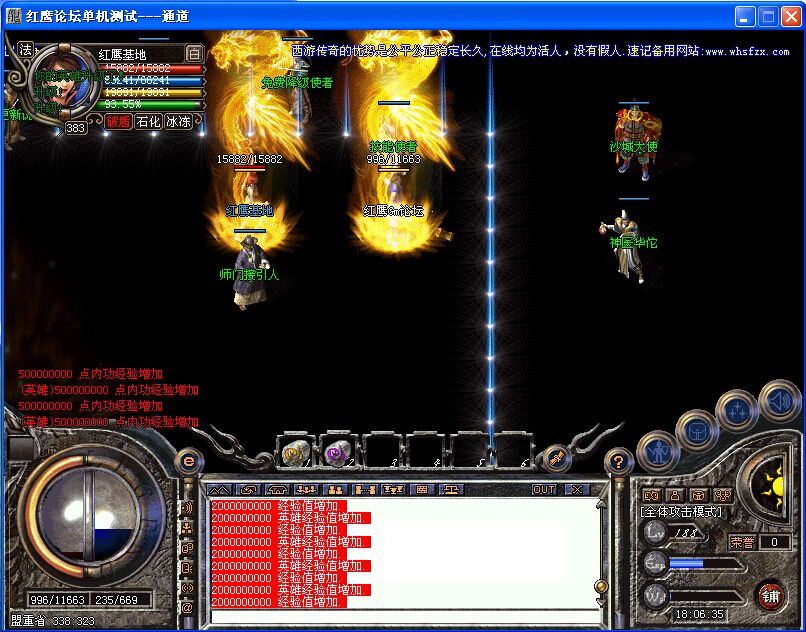This screenshot has height=632, width=806.
Task: Click the 白 button beside hero name
Action: (x=194, y=54)
